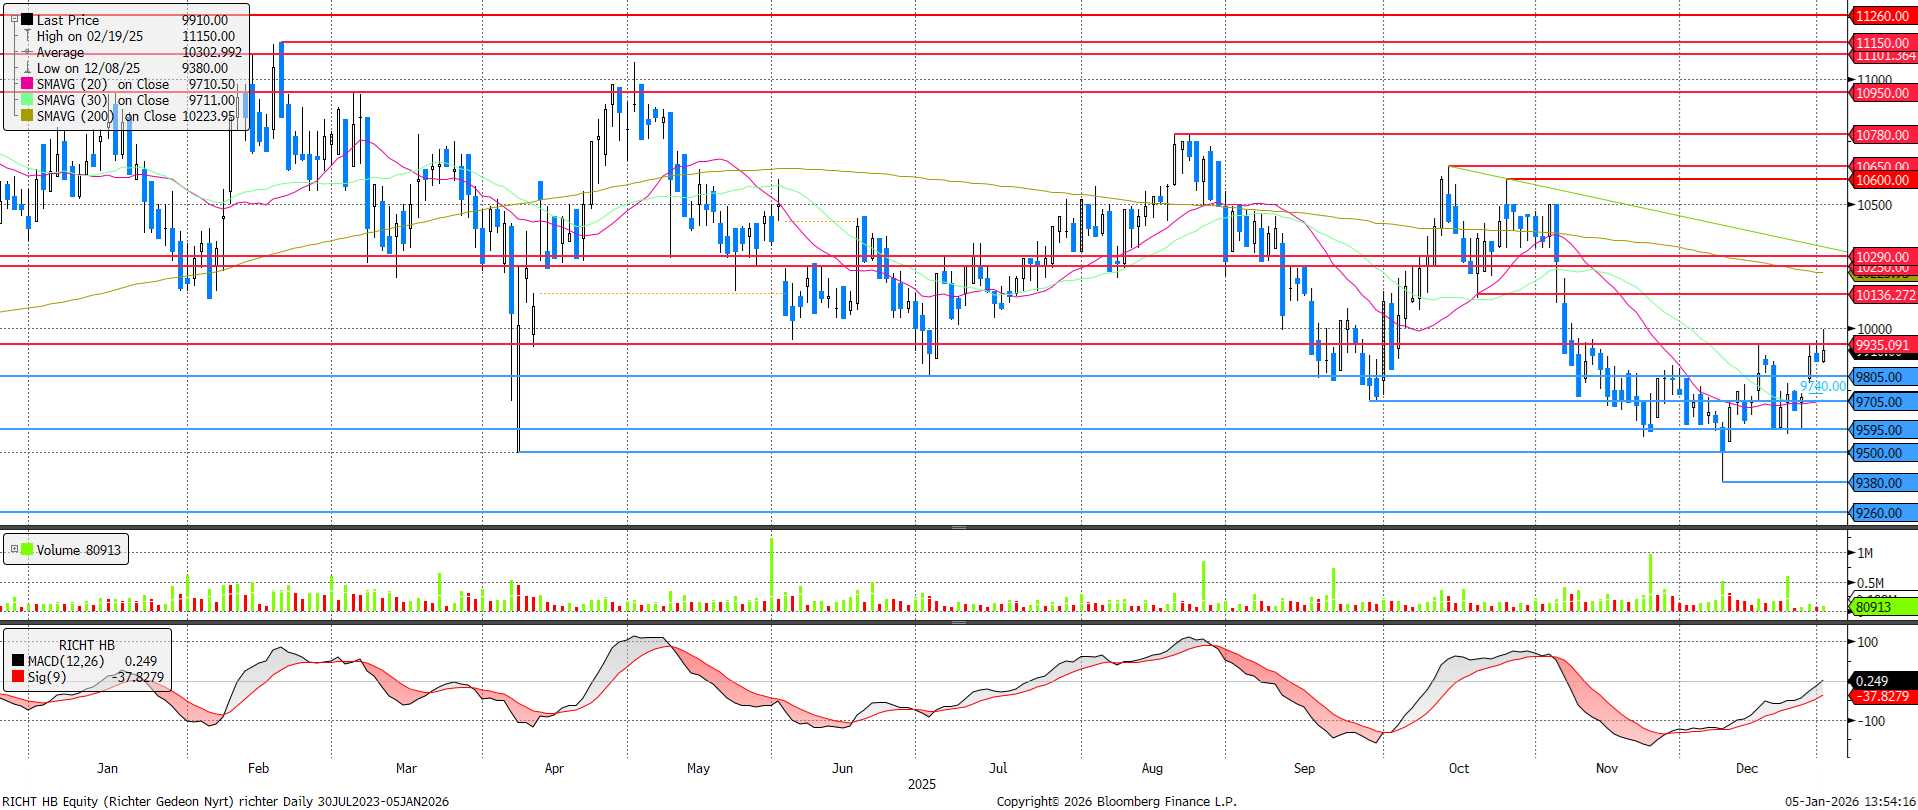This screenshot has width=1918, height=810.
Task: Select the 11260.00 red price label
Action: pos(1881,16)
